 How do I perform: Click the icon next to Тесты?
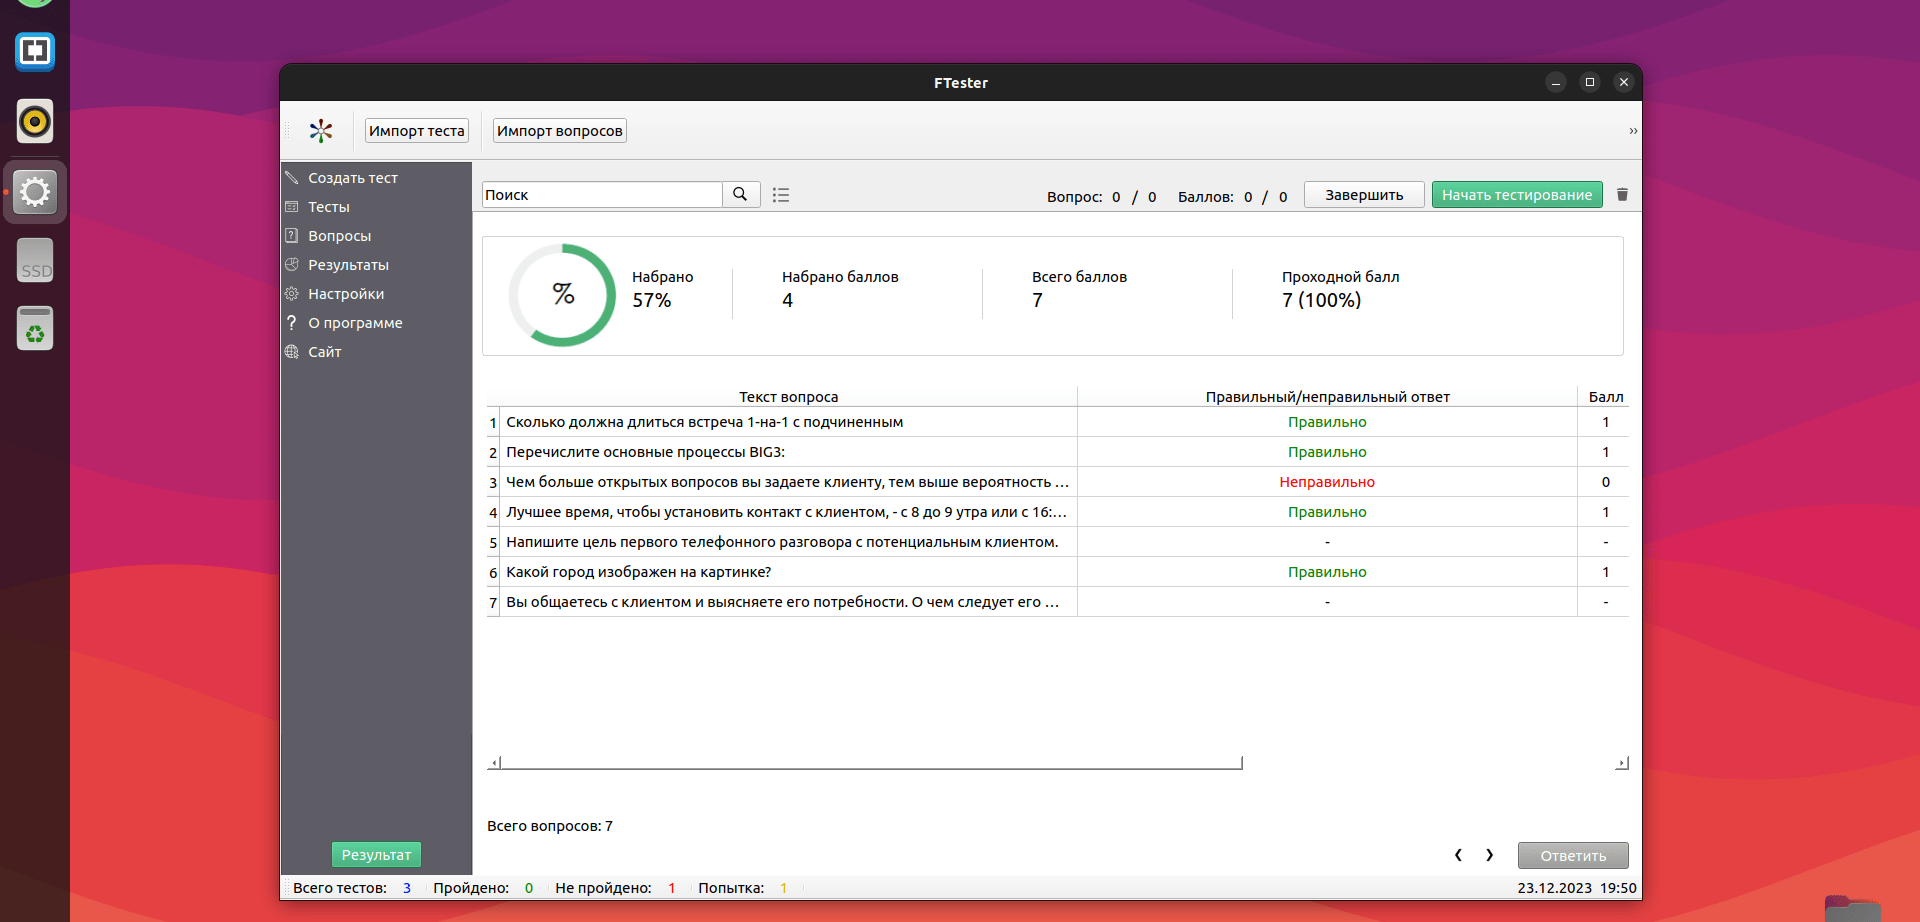(292, 206)
